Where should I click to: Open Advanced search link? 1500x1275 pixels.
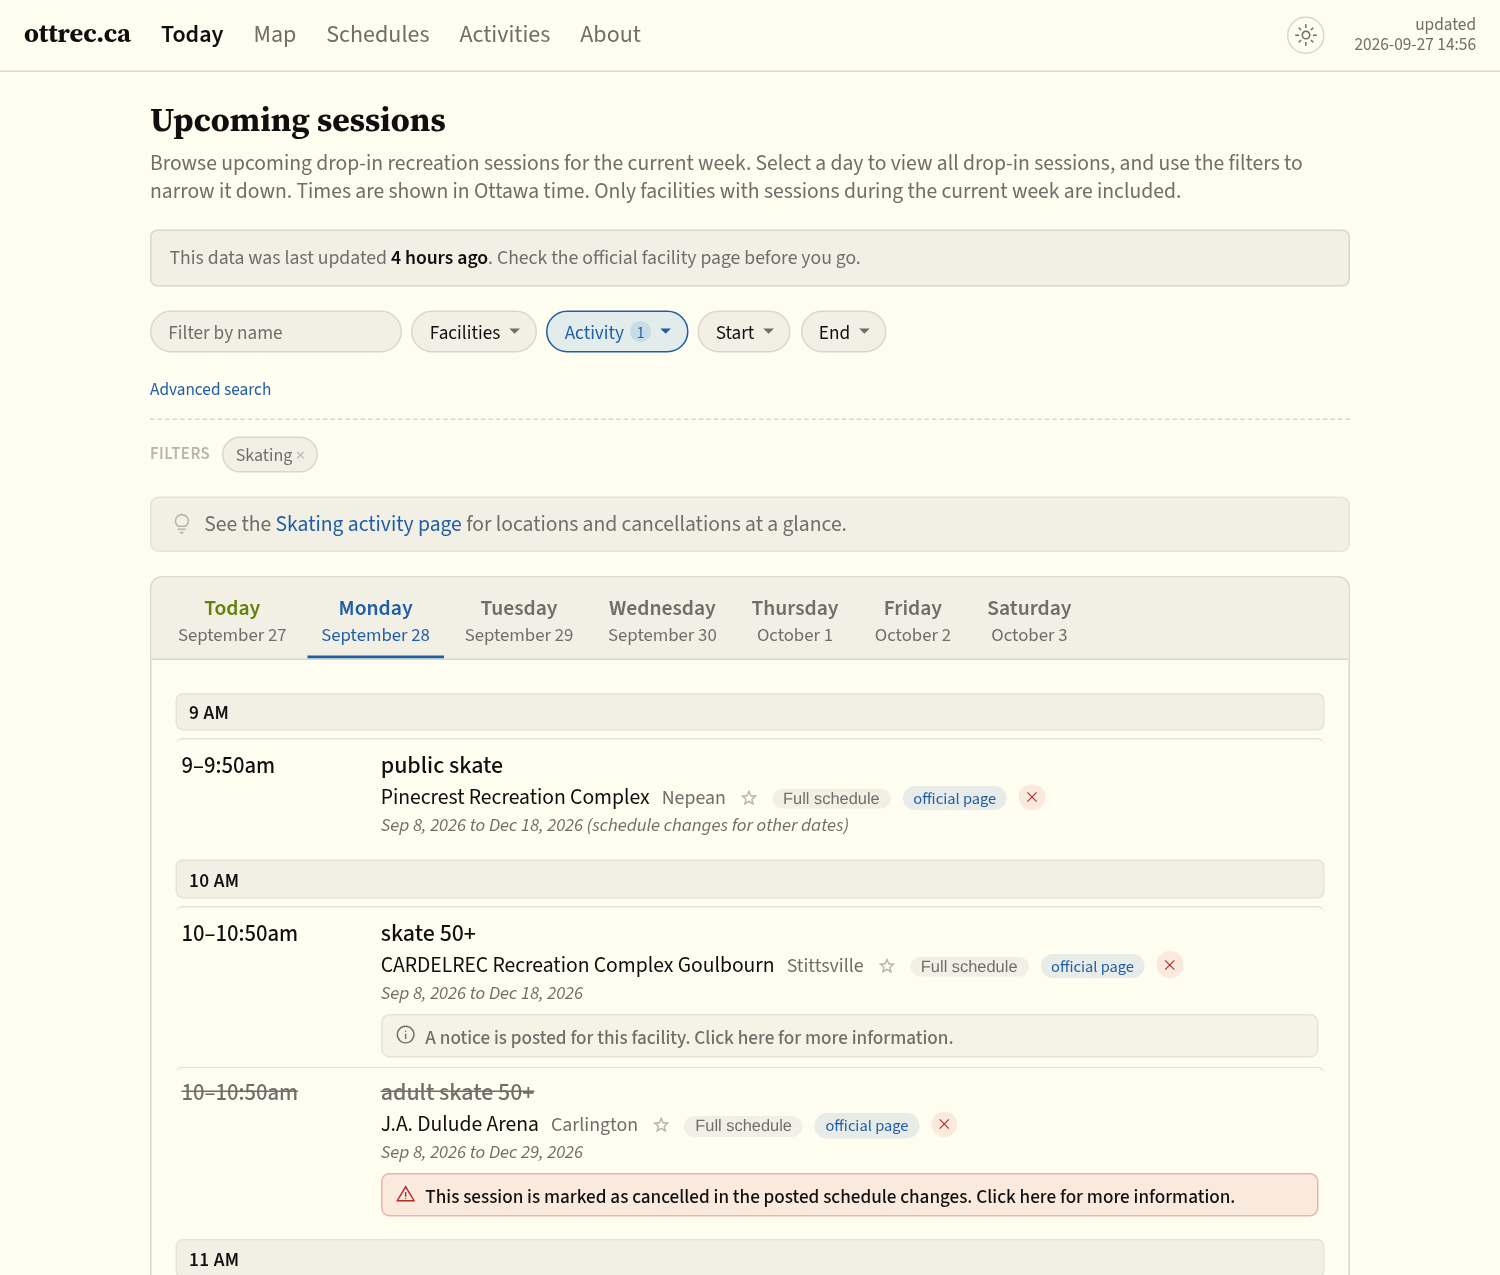(x=210, y=389)
